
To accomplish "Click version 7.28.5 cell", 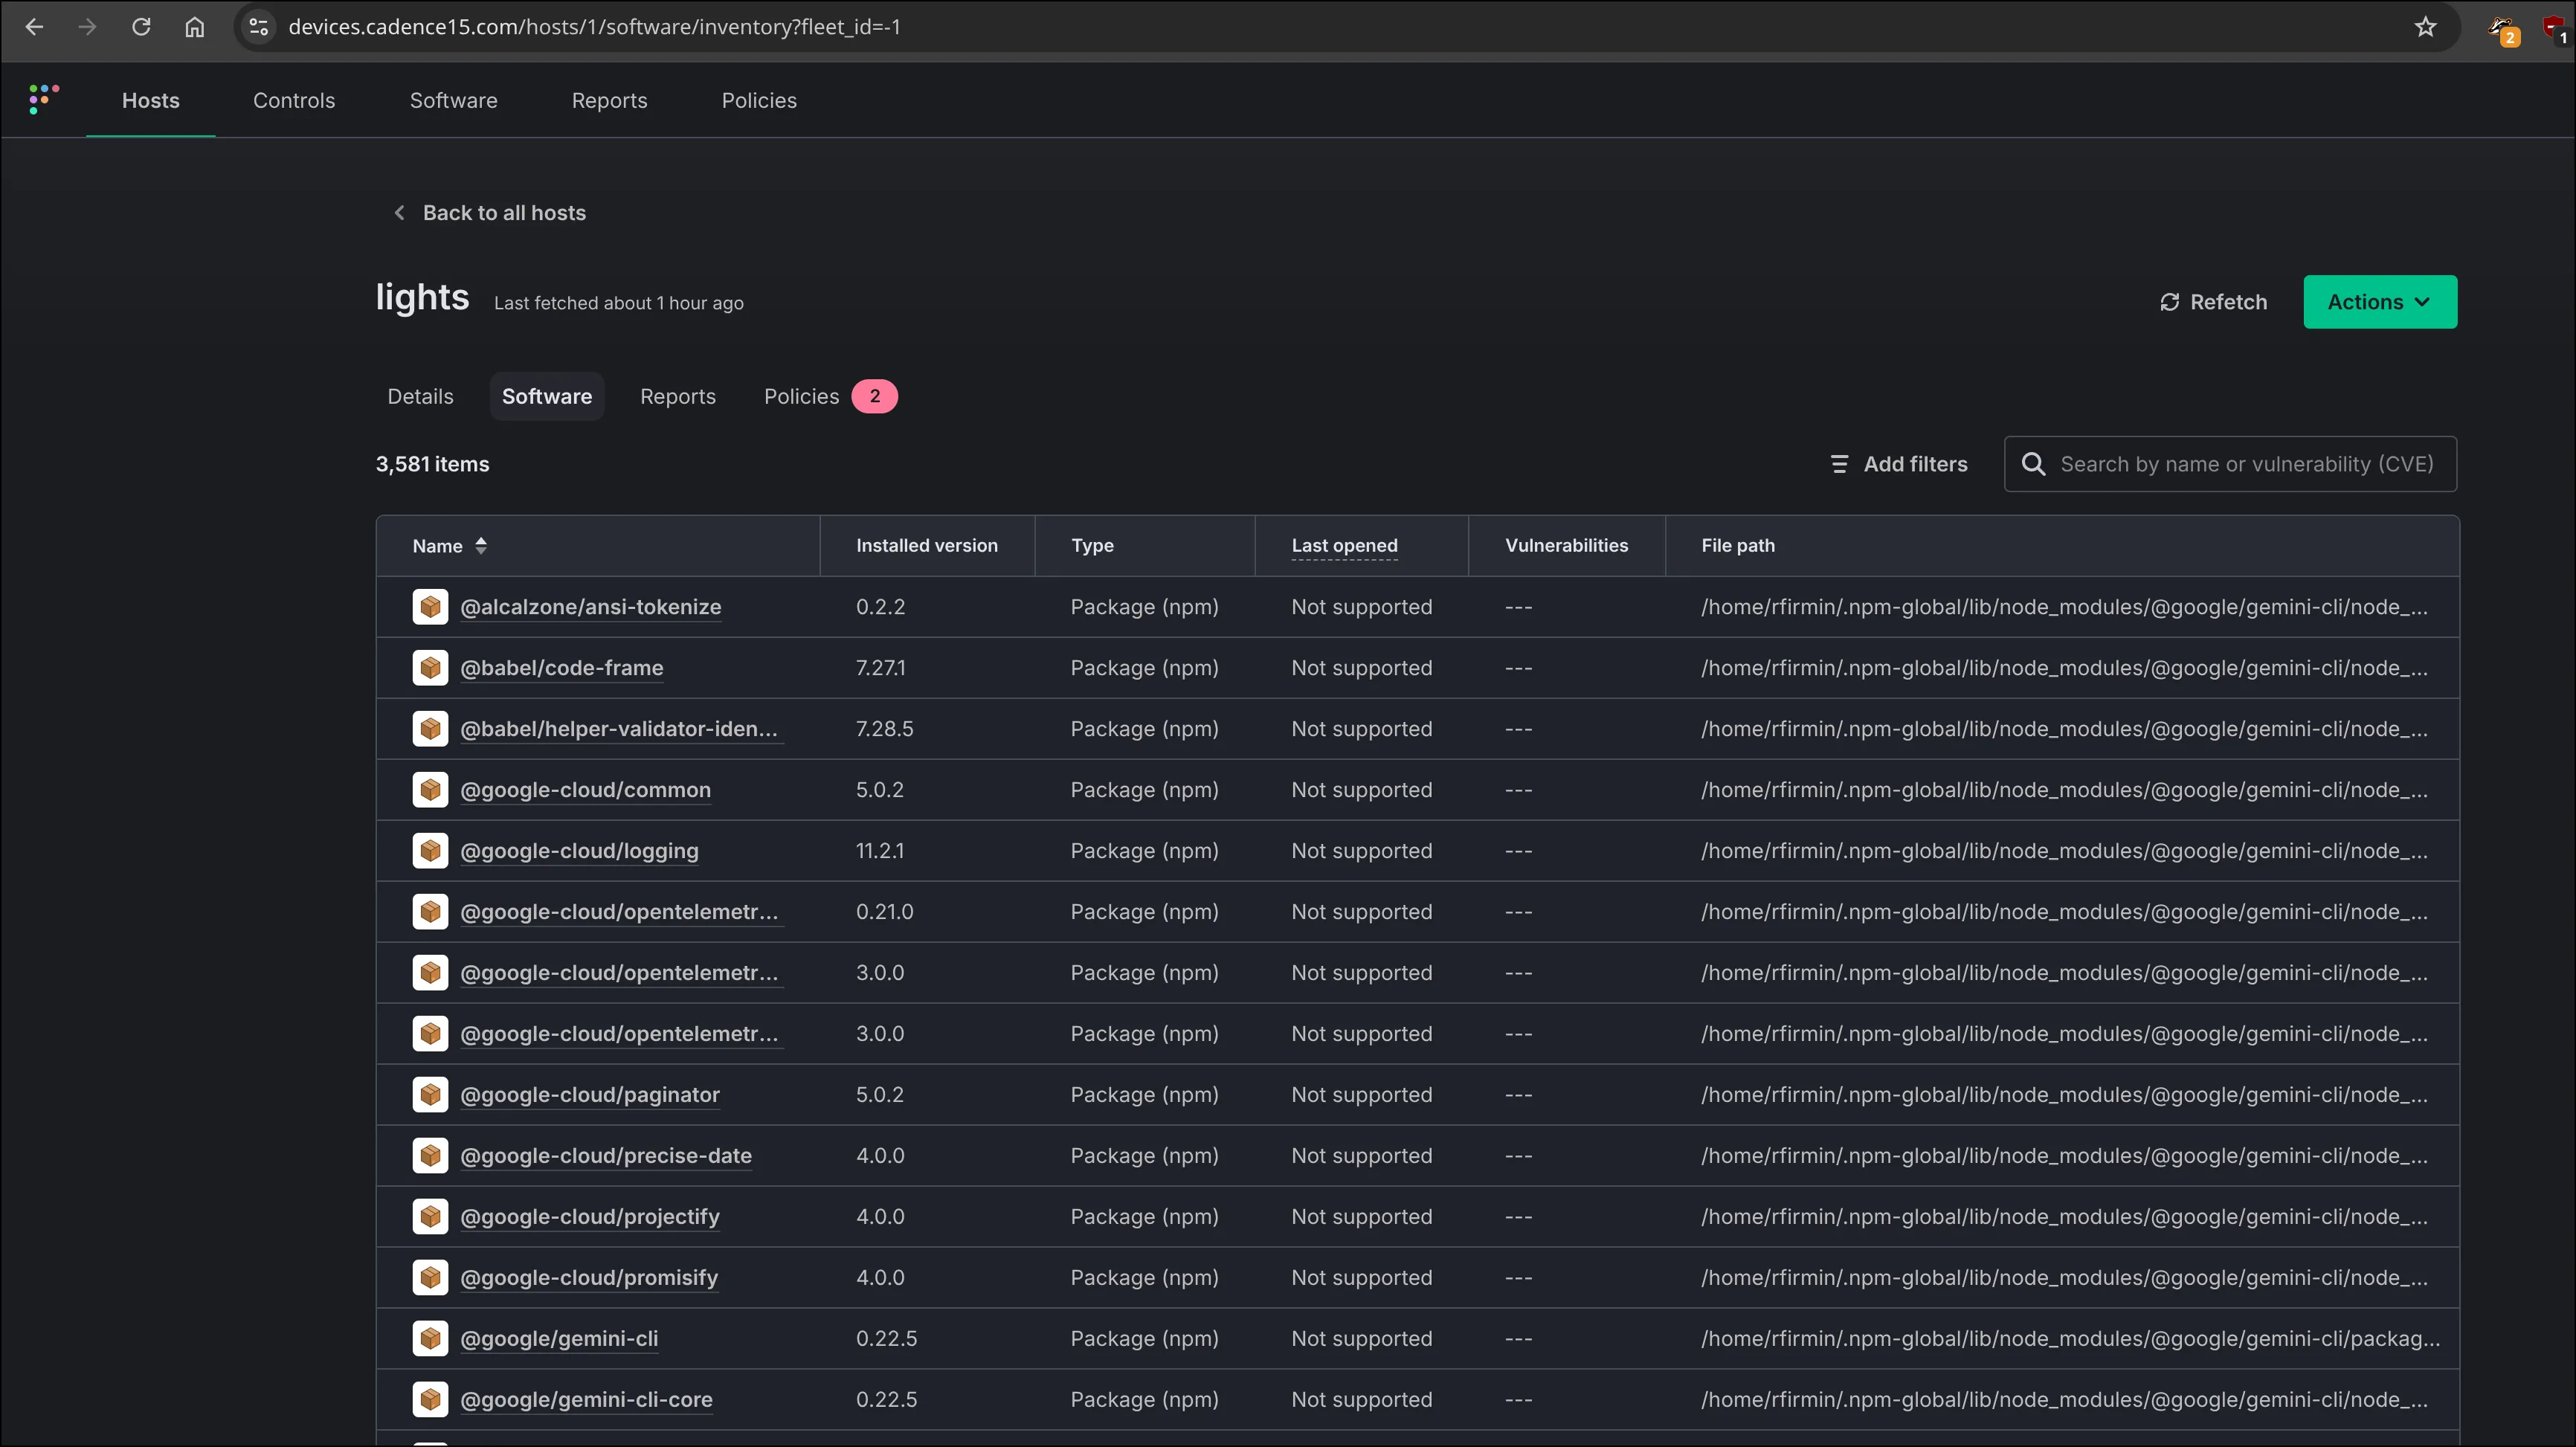I will (885, 729).
